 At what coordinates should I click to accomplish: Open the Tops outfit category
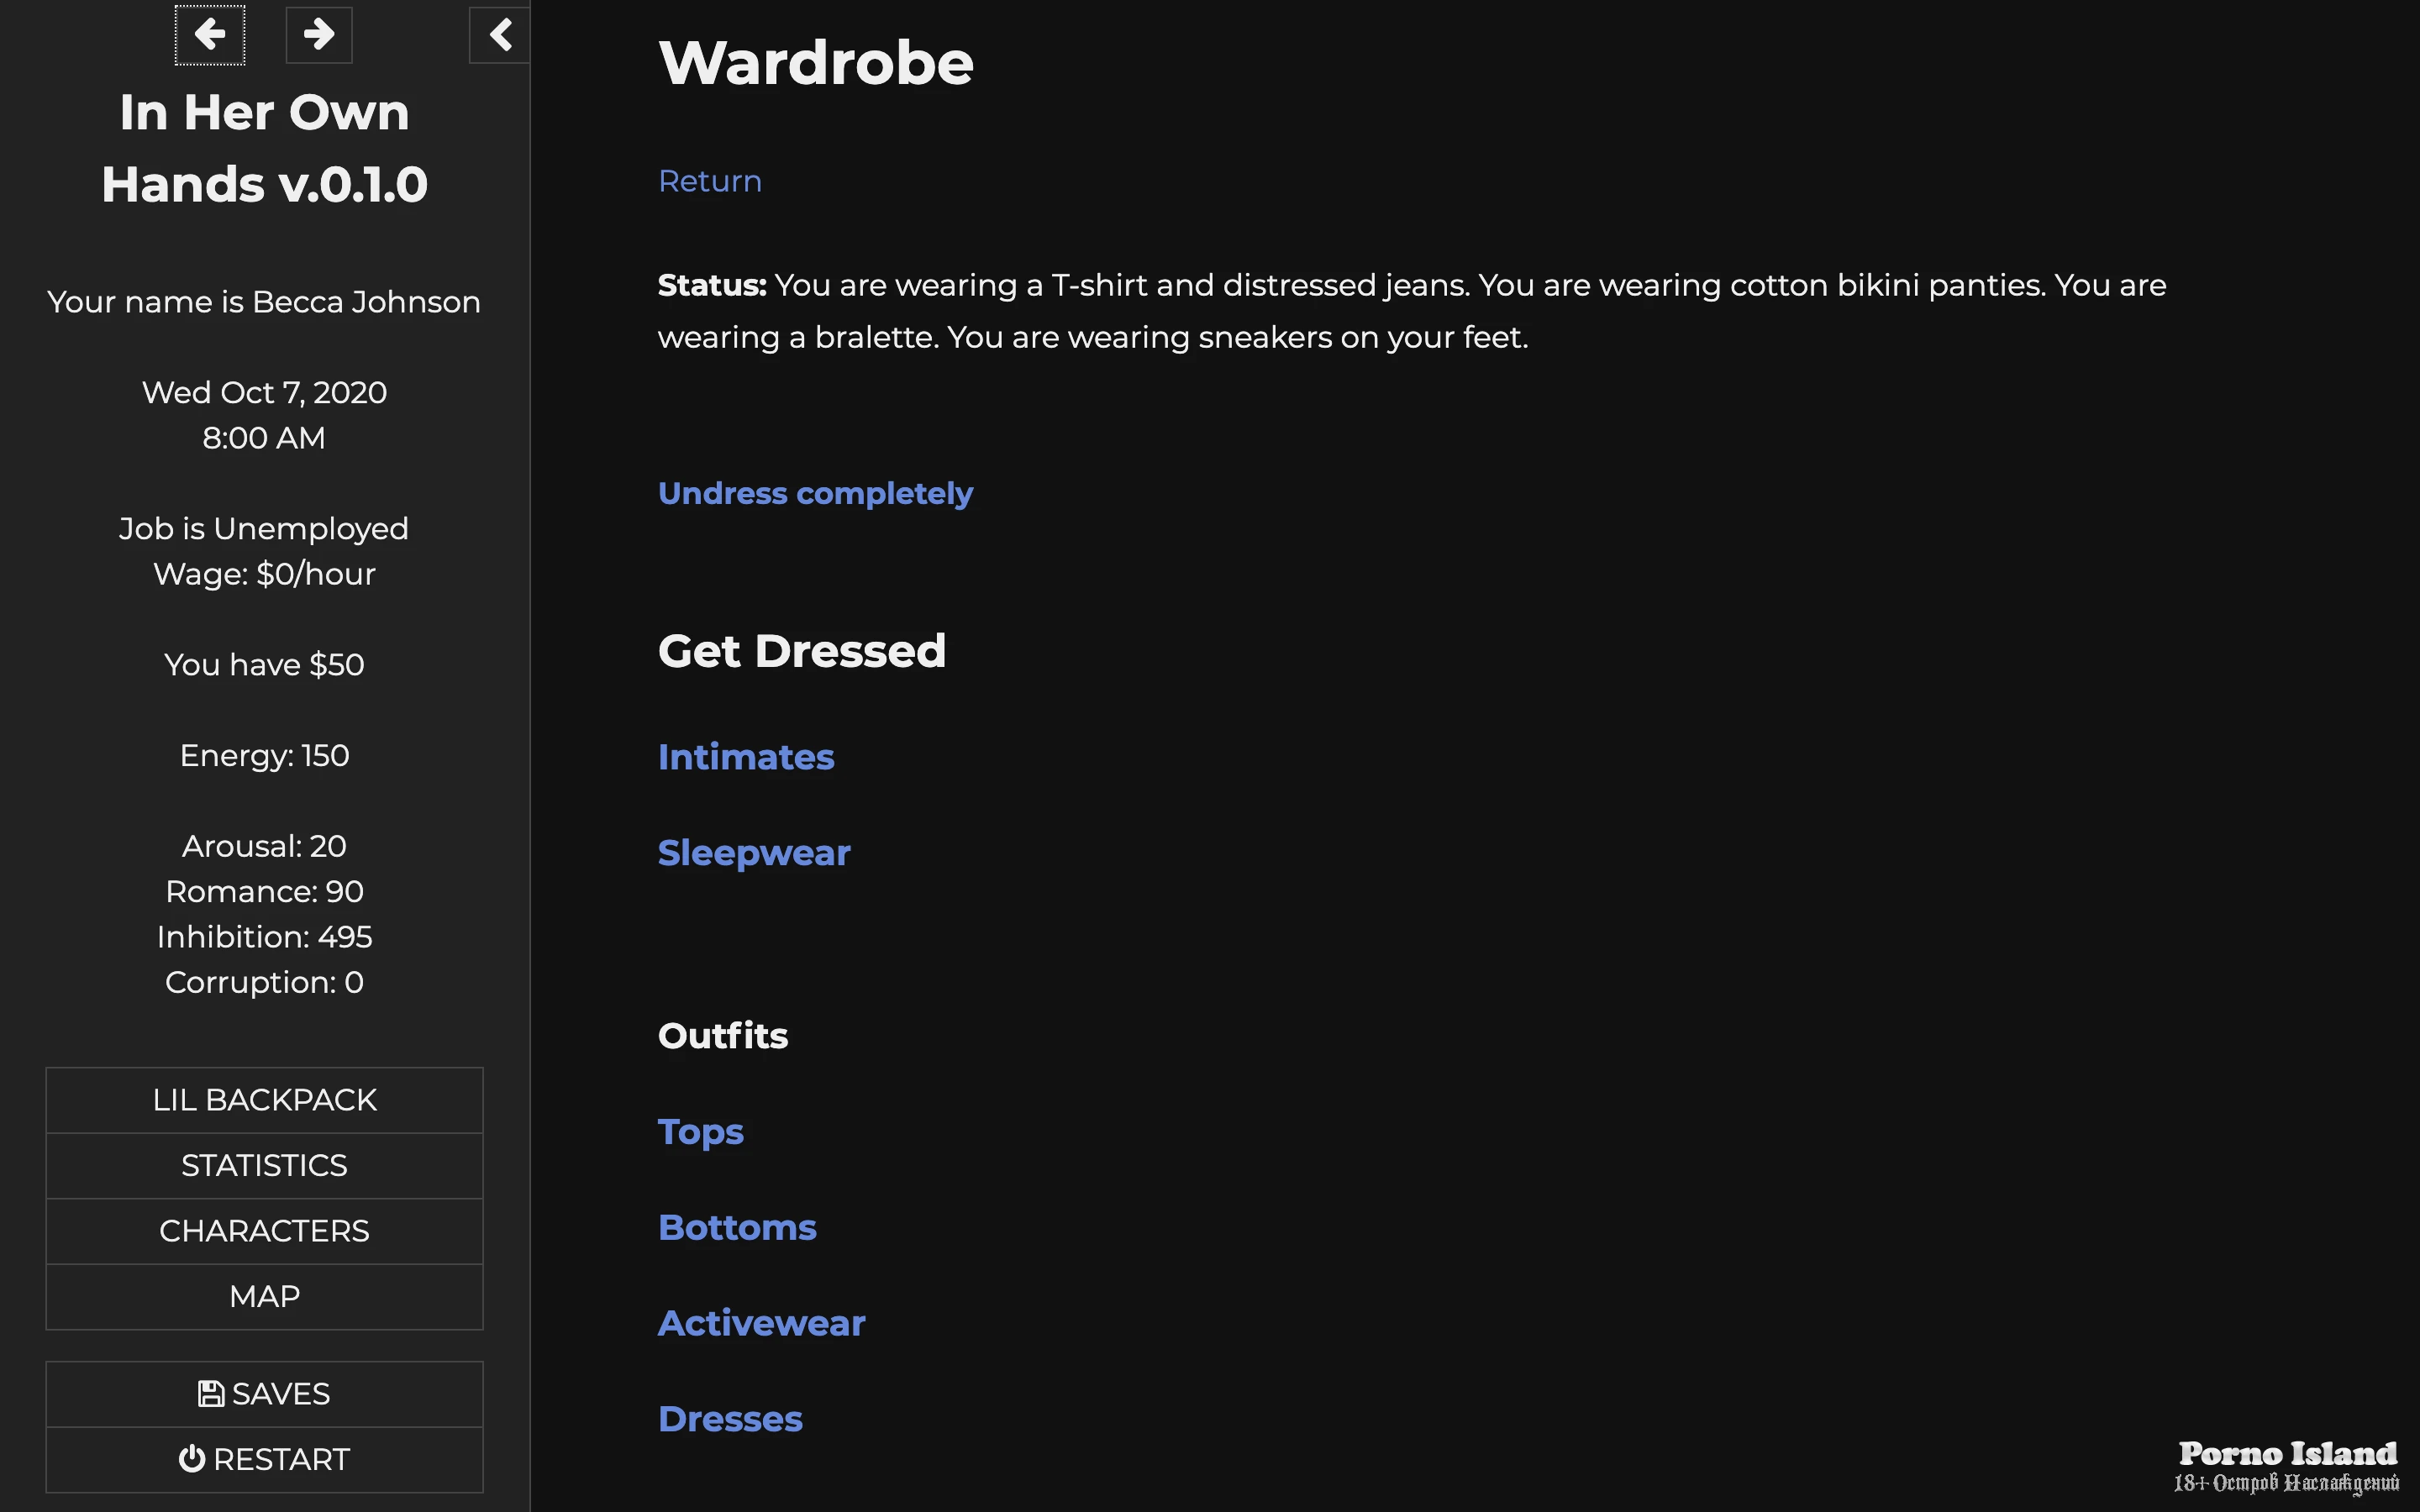tap(700, 1132)
